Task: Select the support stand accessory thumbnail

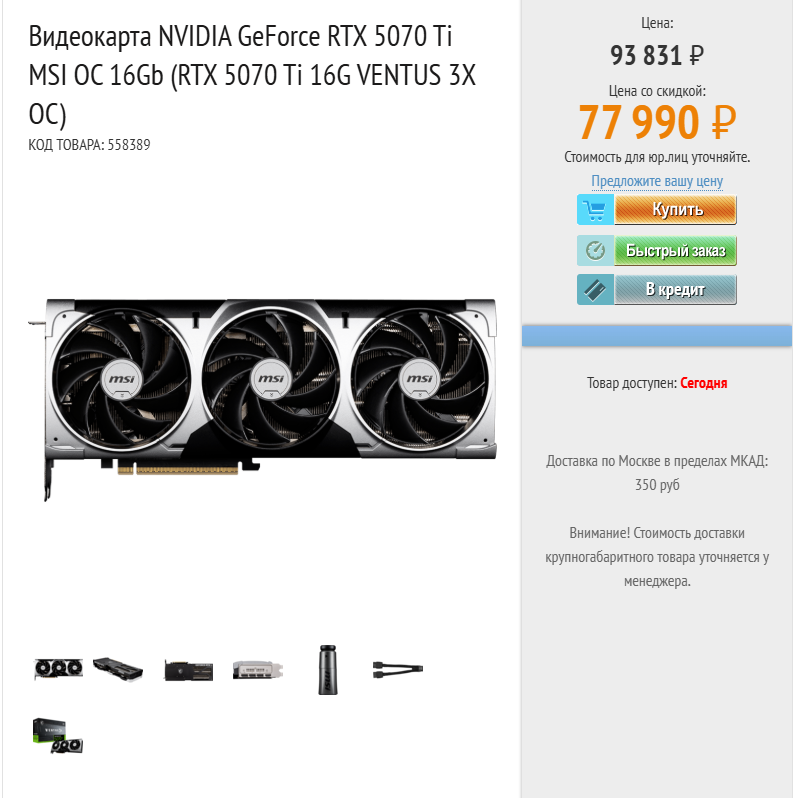Action: click(x=328, y=670)
